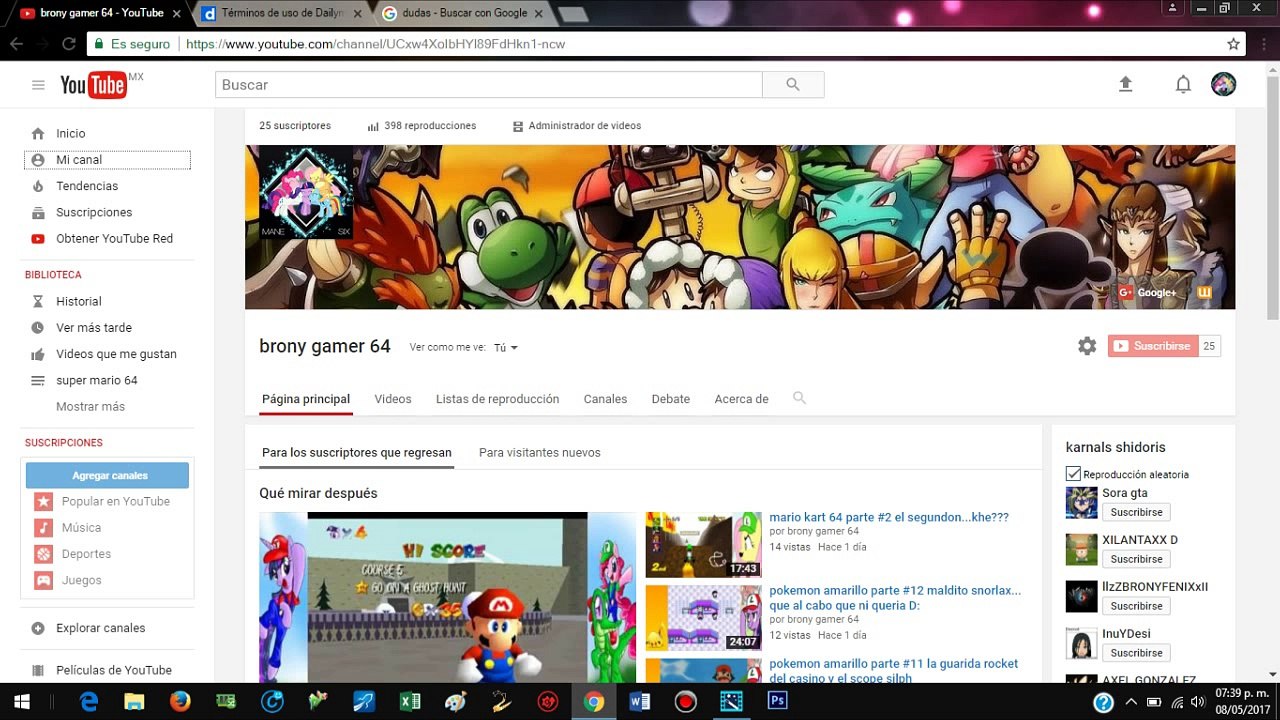Subscribe to IIzZBRONYFENIXxII
Screen dimensions: 1280x720
1136,606
